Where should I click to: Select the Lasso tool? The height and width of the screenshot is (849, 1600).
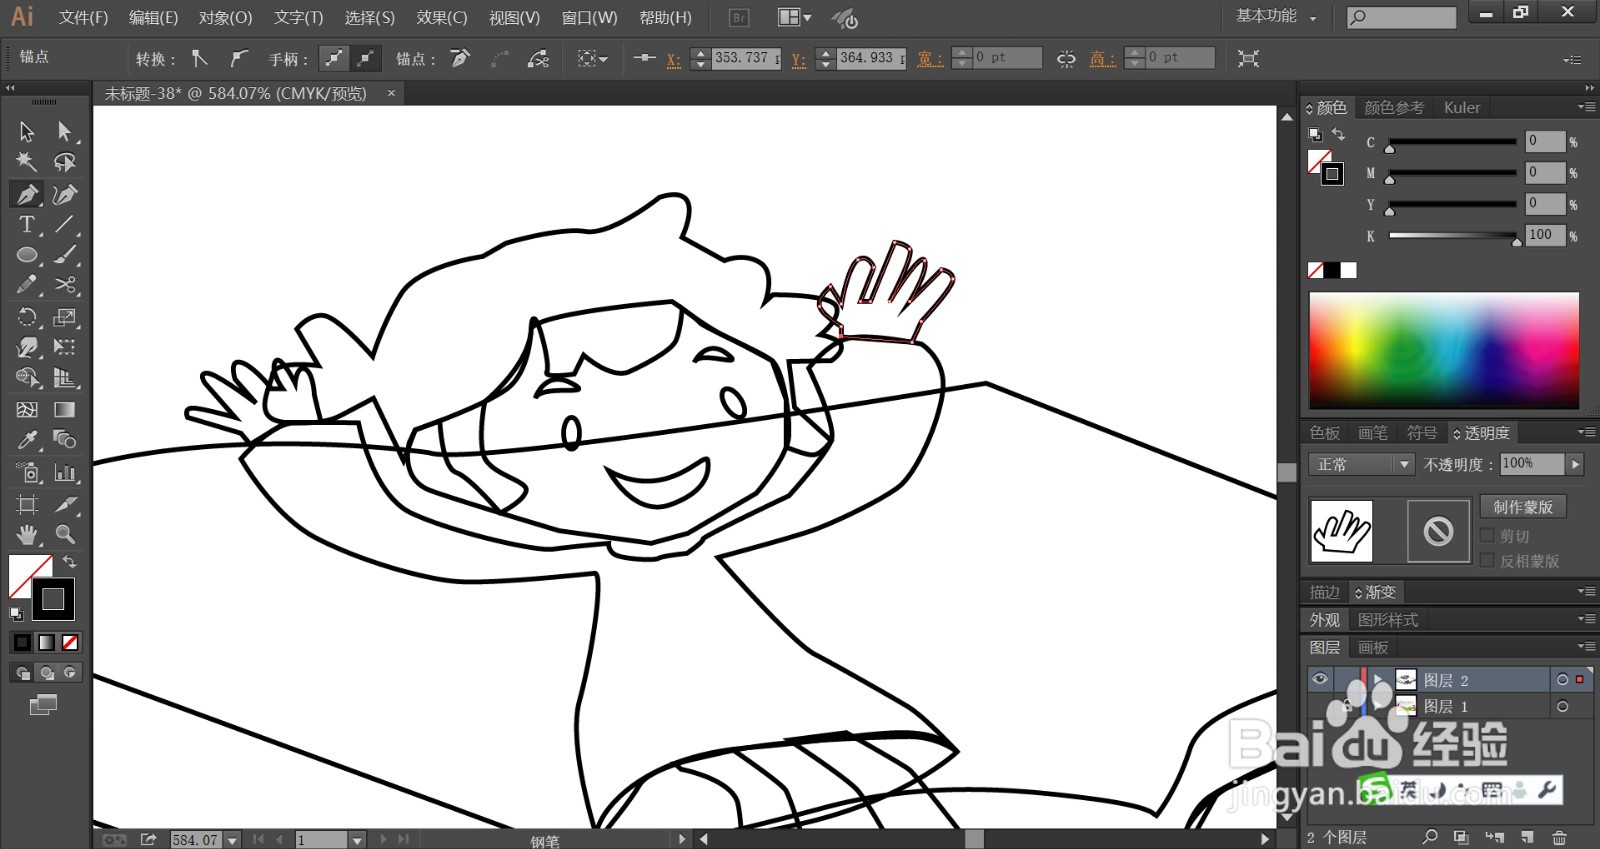tap(65, 162)
